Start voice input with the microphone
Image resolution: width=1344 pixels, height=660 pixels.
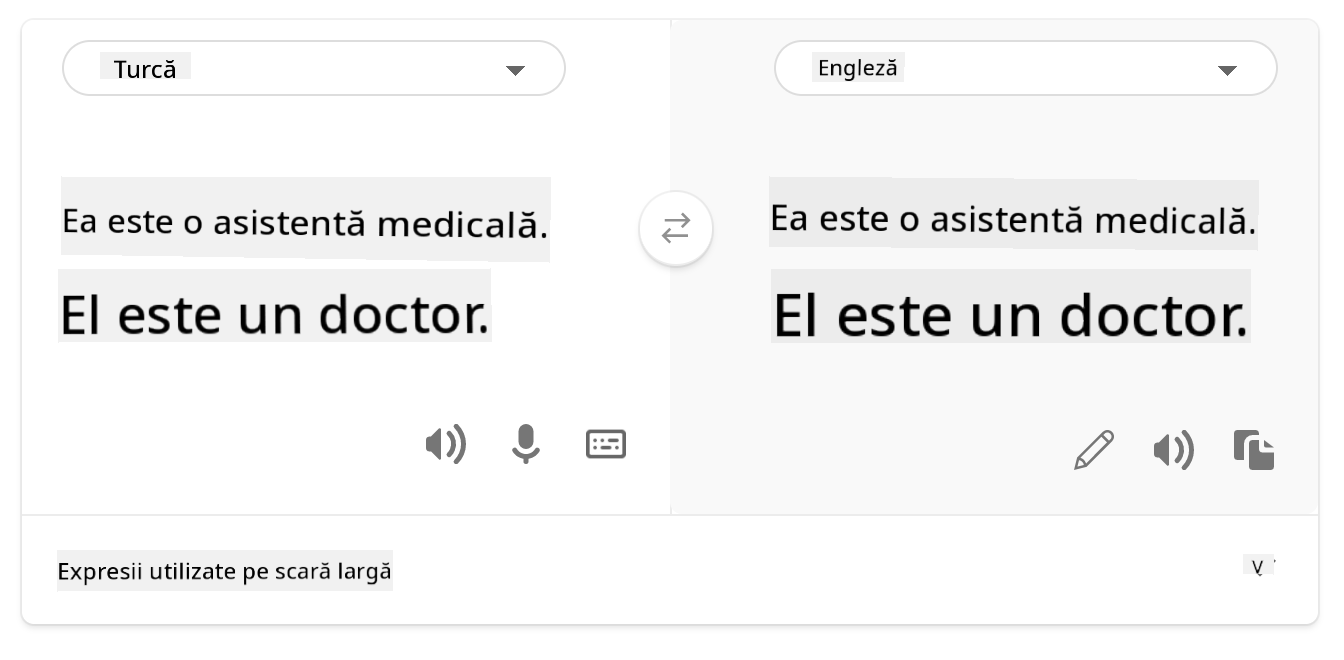point(525,444)
